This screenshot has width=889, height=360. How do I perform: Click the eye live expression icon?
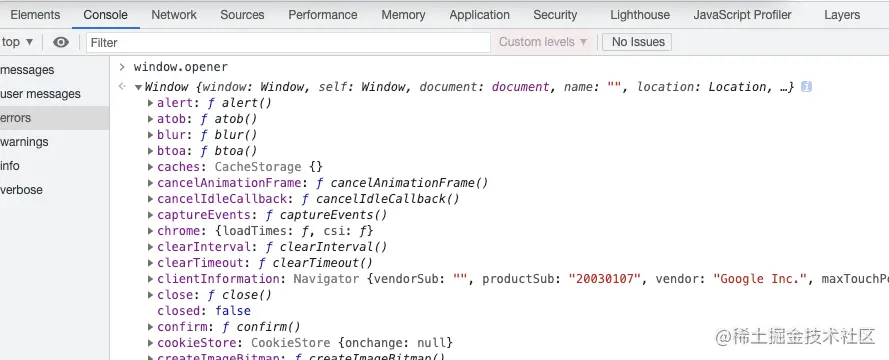(x=61, y=42)
